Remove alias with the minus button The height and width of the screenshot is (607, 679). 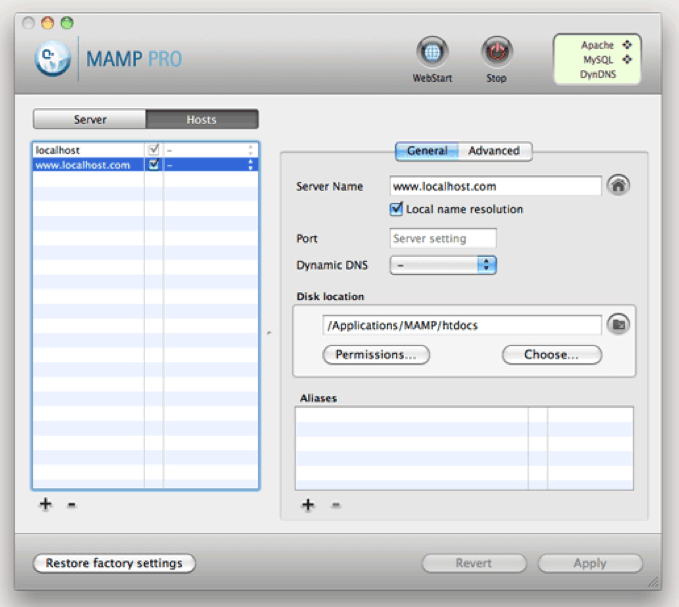coord(336,505)
